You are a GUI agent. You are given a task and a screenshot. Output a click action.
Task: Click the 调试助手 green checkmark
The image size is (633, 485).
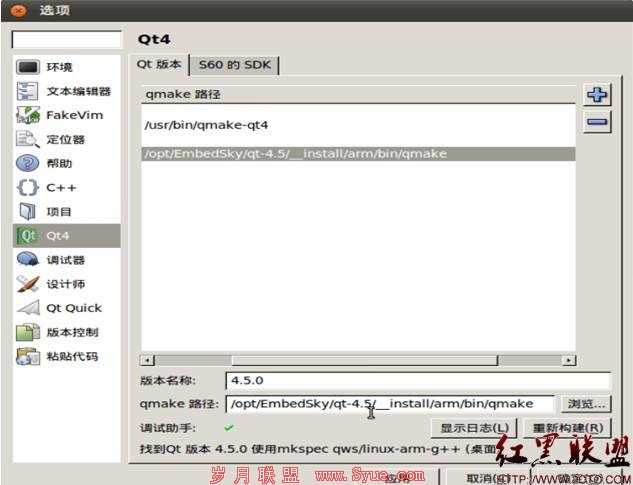click(229, 428)
